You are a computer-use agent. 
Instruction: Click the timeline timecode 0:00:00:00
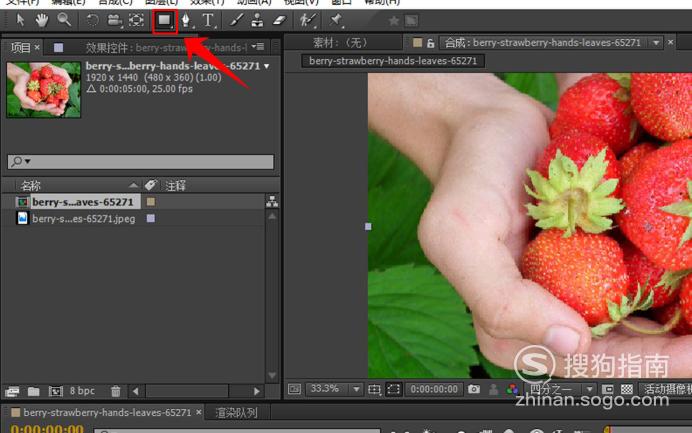pyautogui.click(x=47, y=428)
